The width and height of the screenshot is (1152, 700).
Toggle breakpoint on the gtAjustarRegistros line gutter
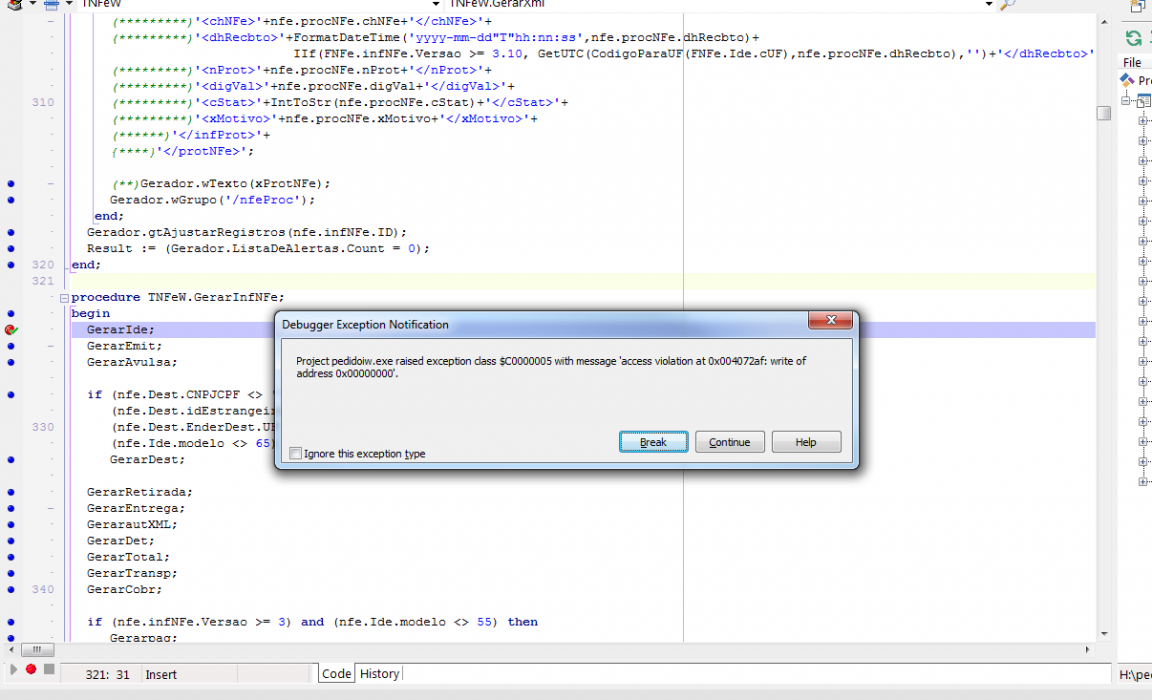(11, 232)
